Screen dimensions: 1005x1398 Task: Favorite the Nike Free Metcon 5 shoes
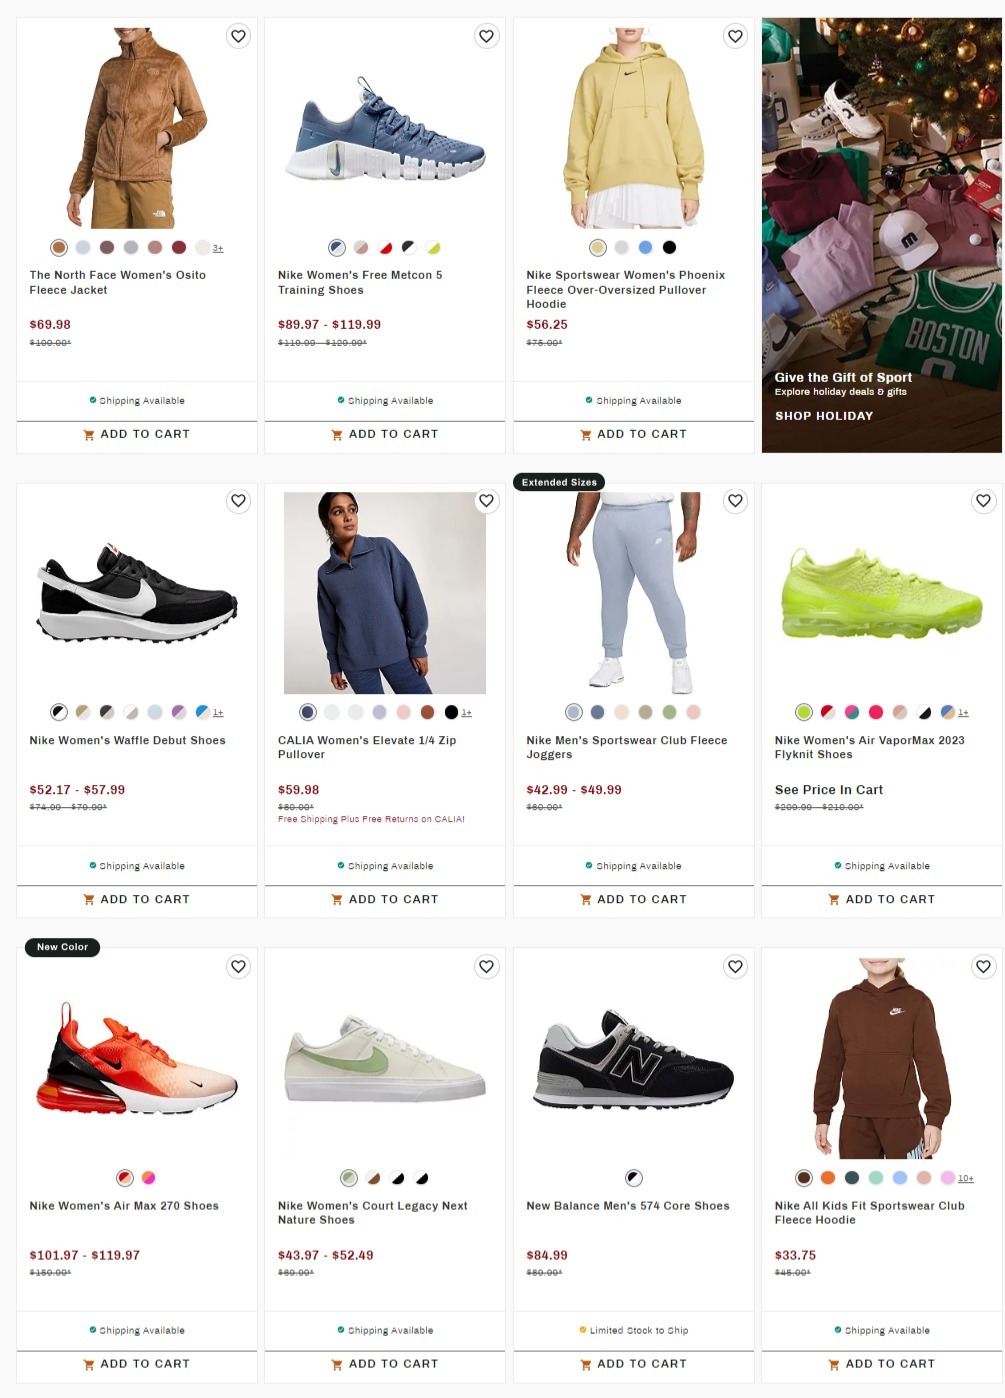pos(487,36)
